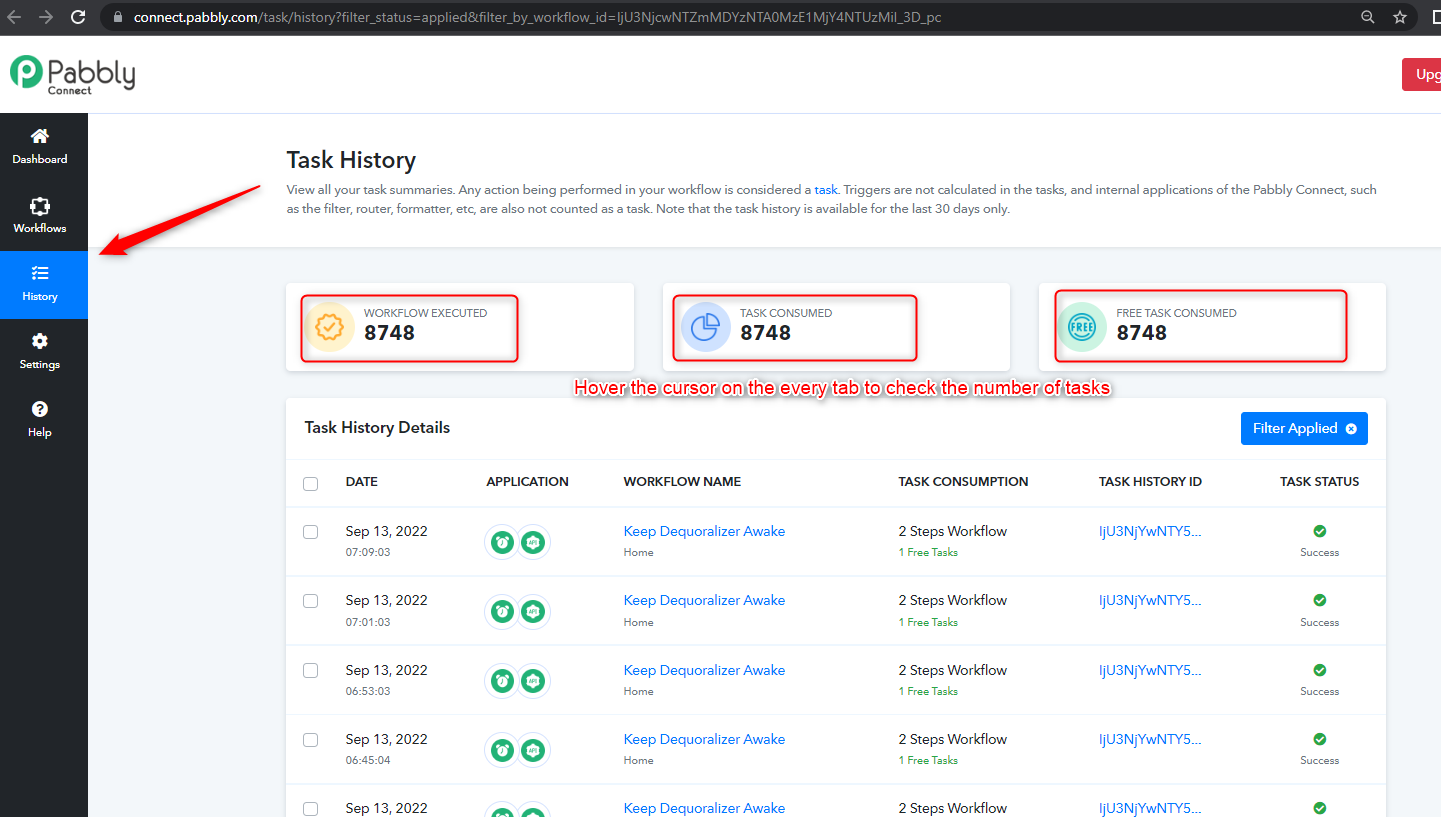Click the browser address bar URL
The height and width of the screenshot is (817, 1441).
tap(537, 17)
